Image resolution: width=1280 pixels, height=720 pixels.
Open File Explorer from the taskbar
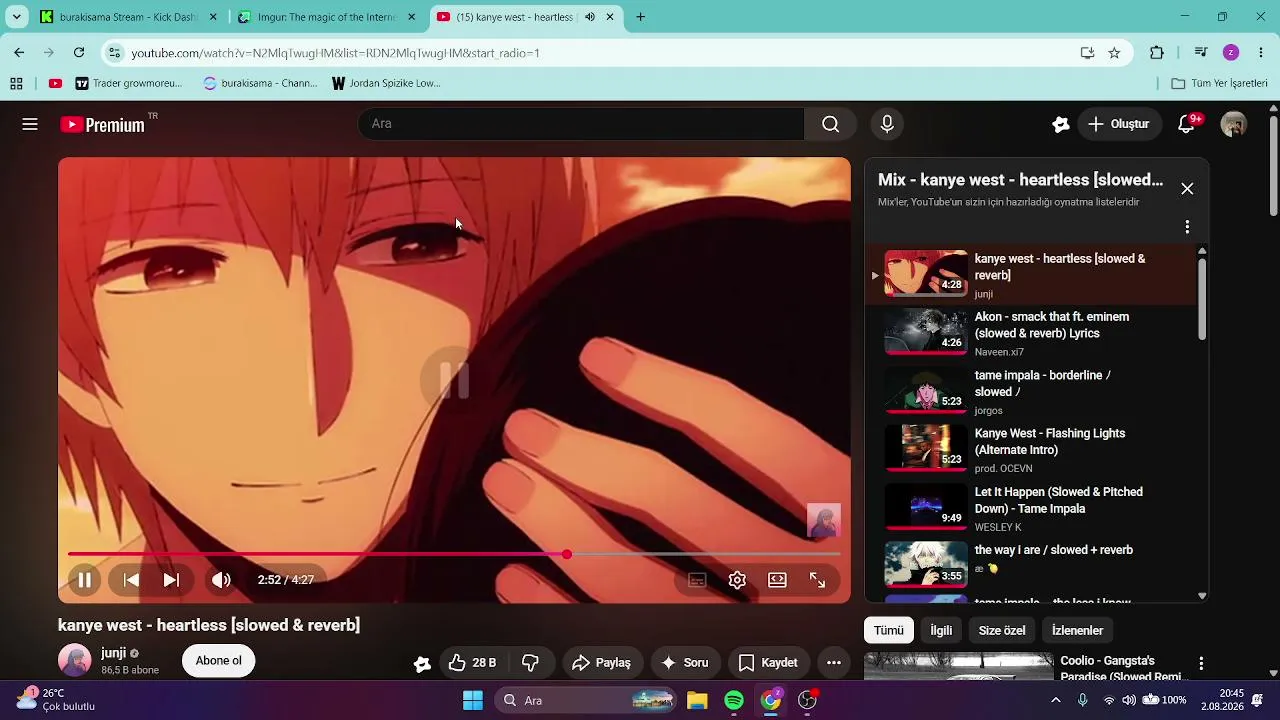(x=697, y=700)
